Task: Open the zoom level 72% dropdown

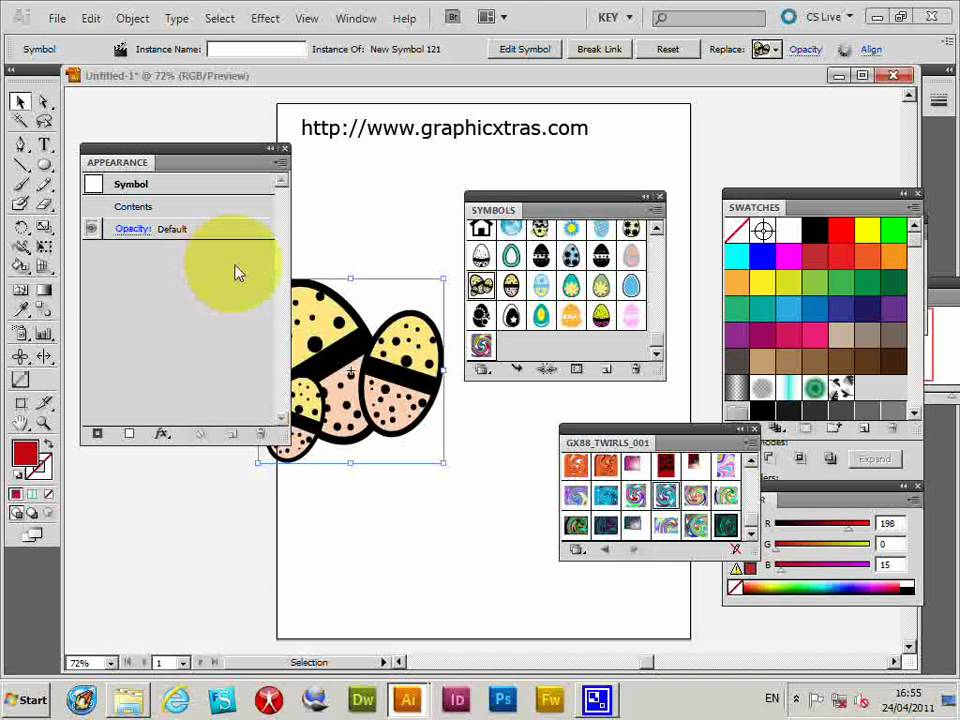Action: pos(111,663)
